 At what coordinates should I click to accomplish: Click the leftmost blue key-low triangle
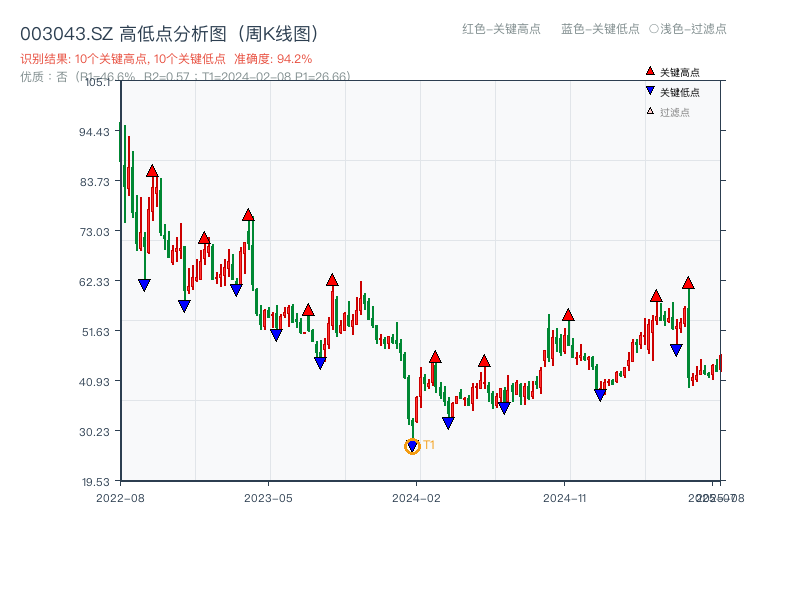click(144, 285)
